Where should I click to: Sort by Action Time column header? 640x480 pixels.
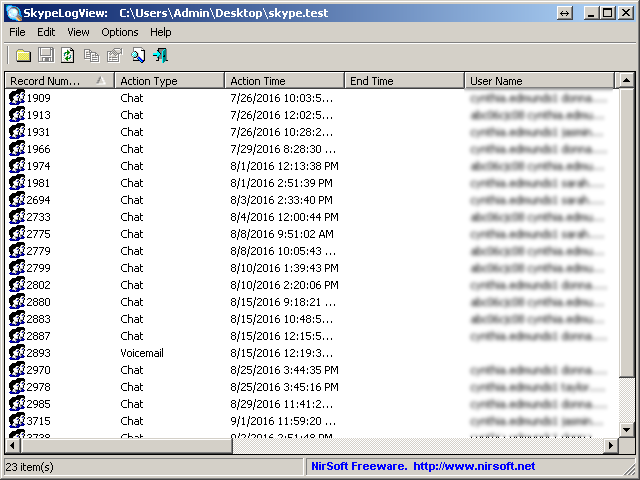pos(284,81)
